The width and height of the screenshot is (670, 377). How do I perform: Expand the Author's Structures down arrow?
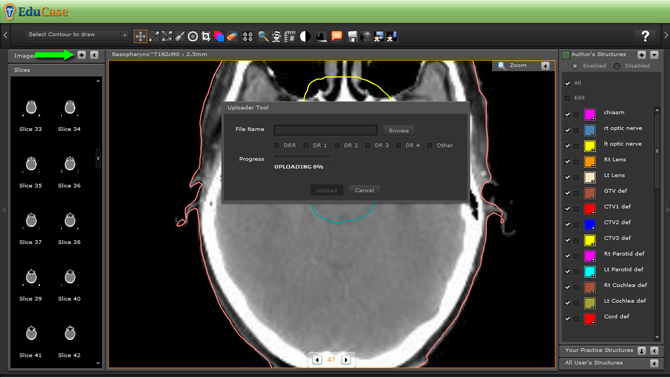tap(654, 55)
